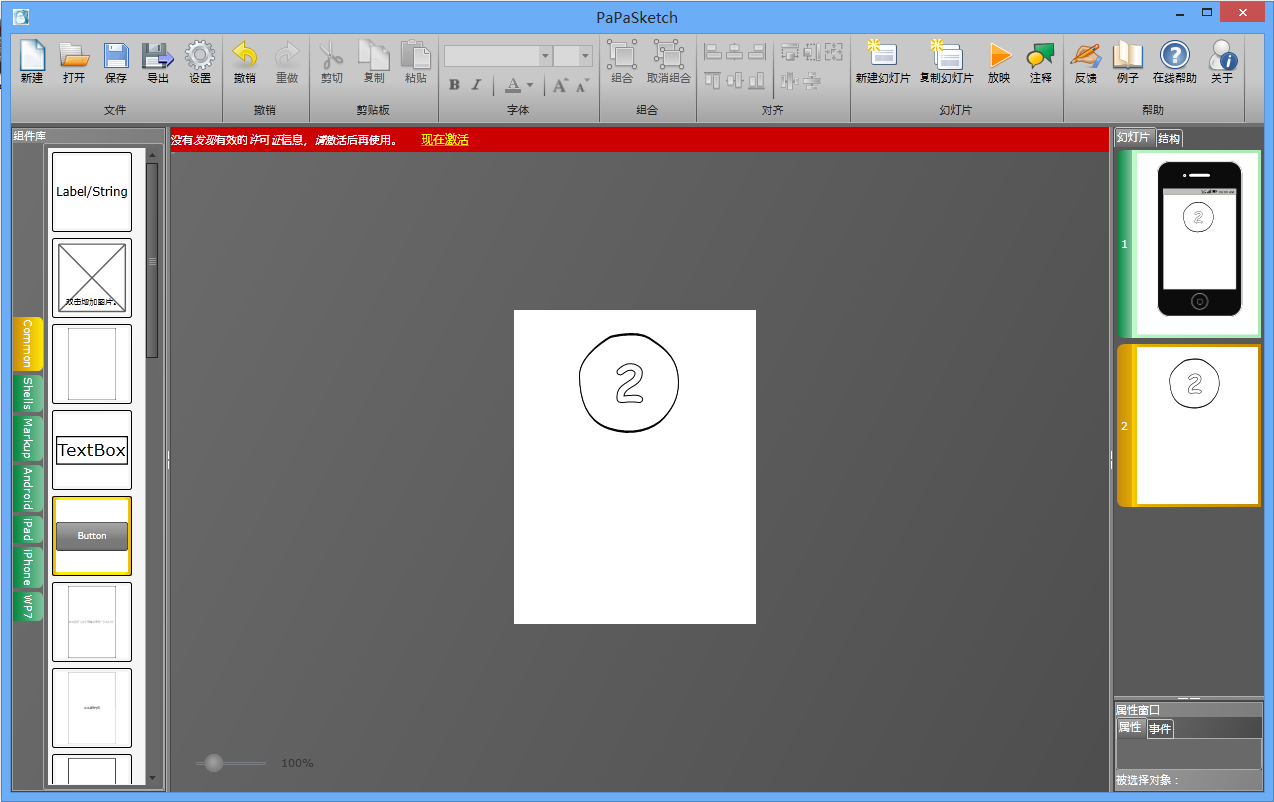Switch to 结构 structure tab

[1169, 139]
